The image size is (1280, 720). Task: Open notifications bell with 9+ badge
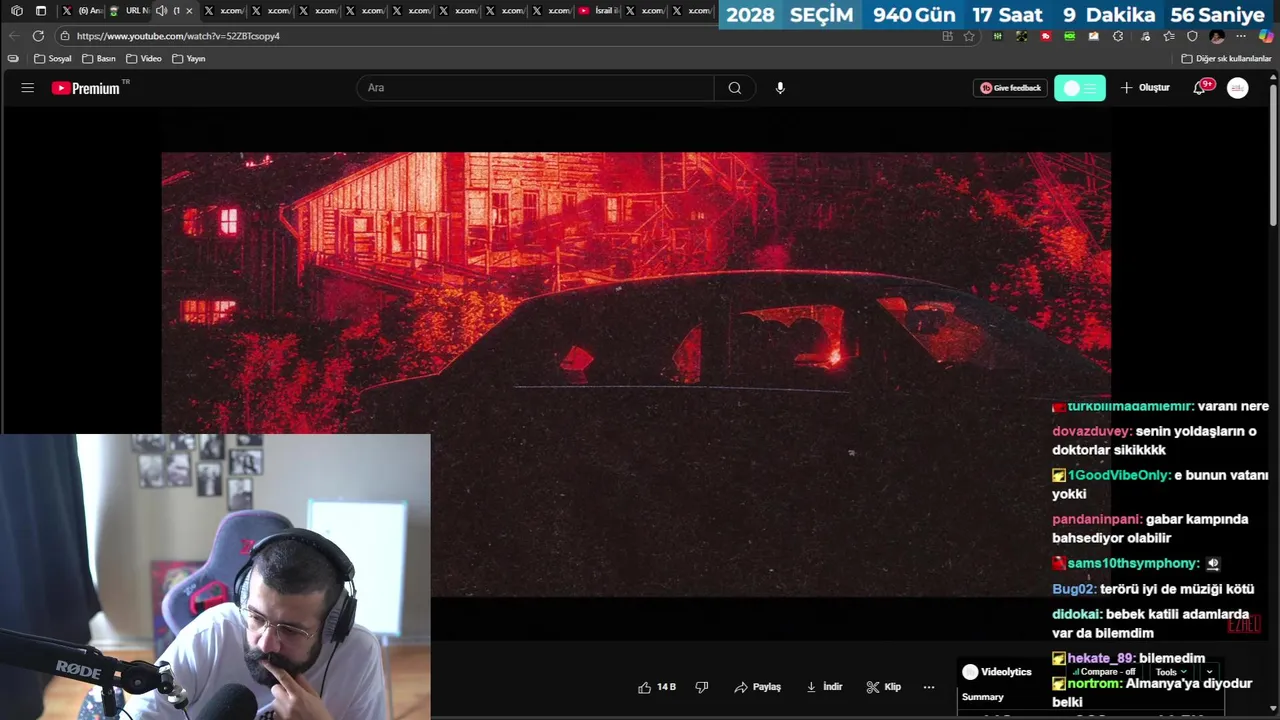(1201, 88)
